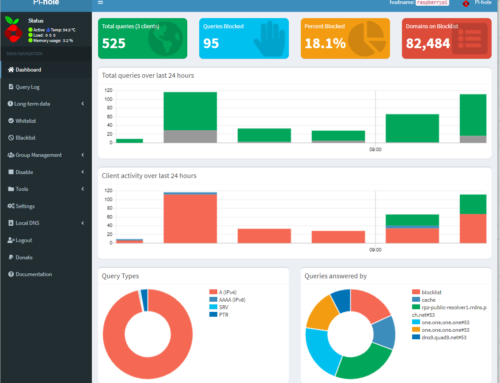Click the small Pi-hole icon in the top-right header
500x383 pixels.
coord(466,3)
